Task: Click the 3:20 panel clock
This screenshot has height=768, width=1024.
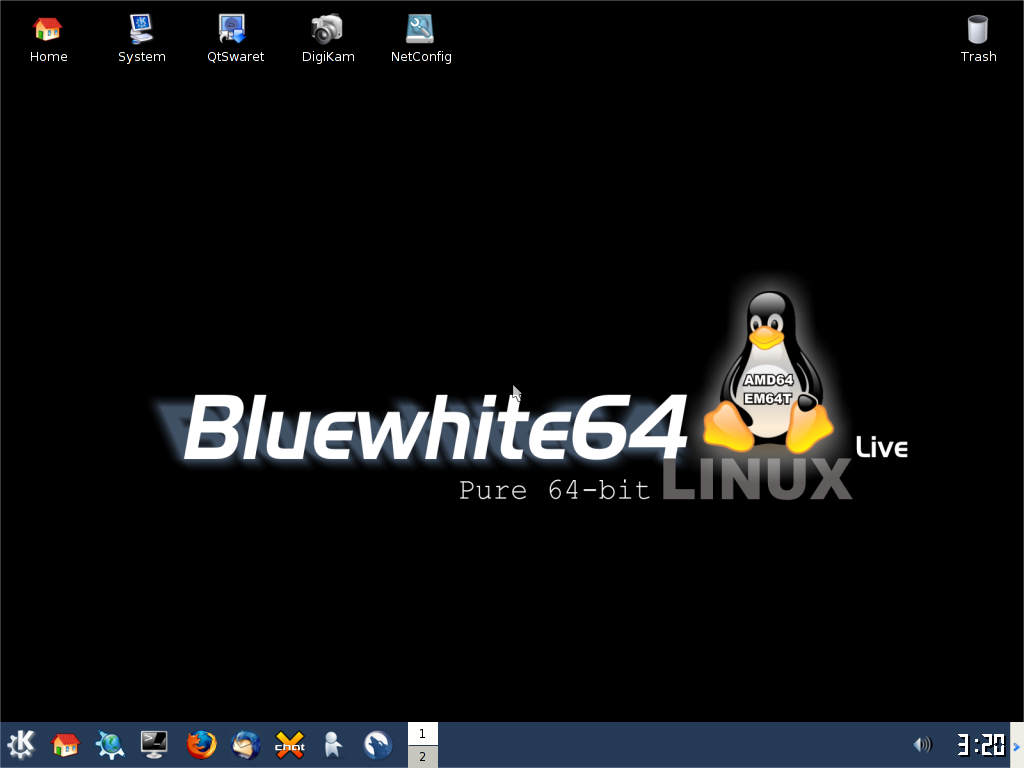Action: pyautogui.click(x=980, y=744)
